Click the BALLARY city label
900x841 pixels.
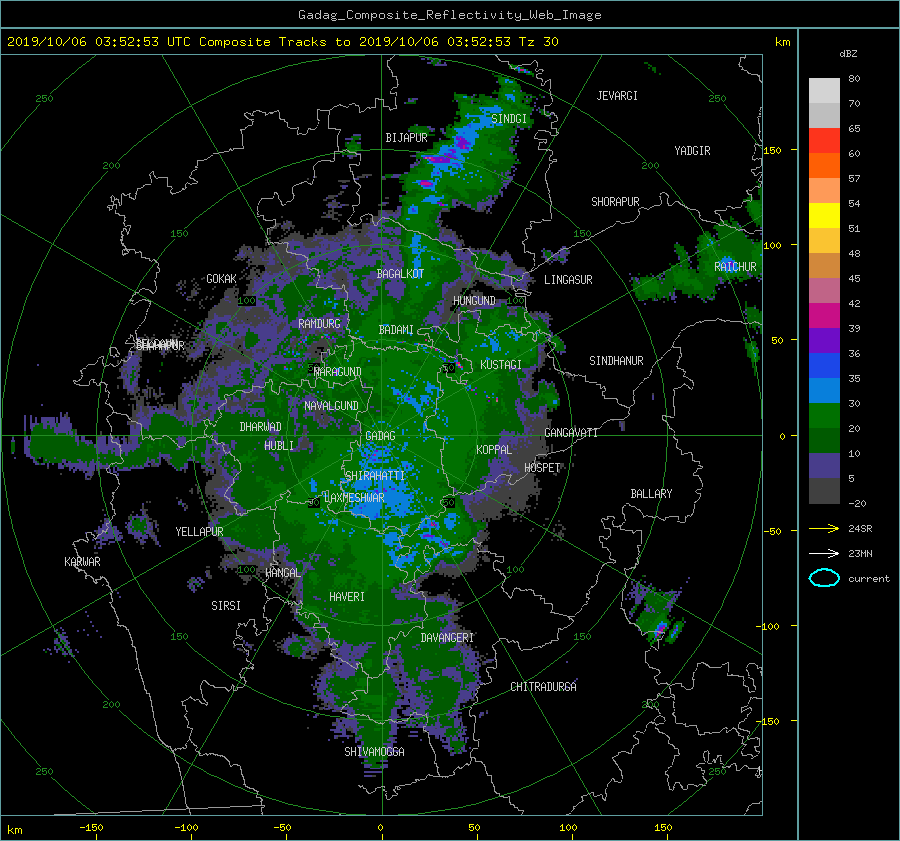(x=651, y=494)
